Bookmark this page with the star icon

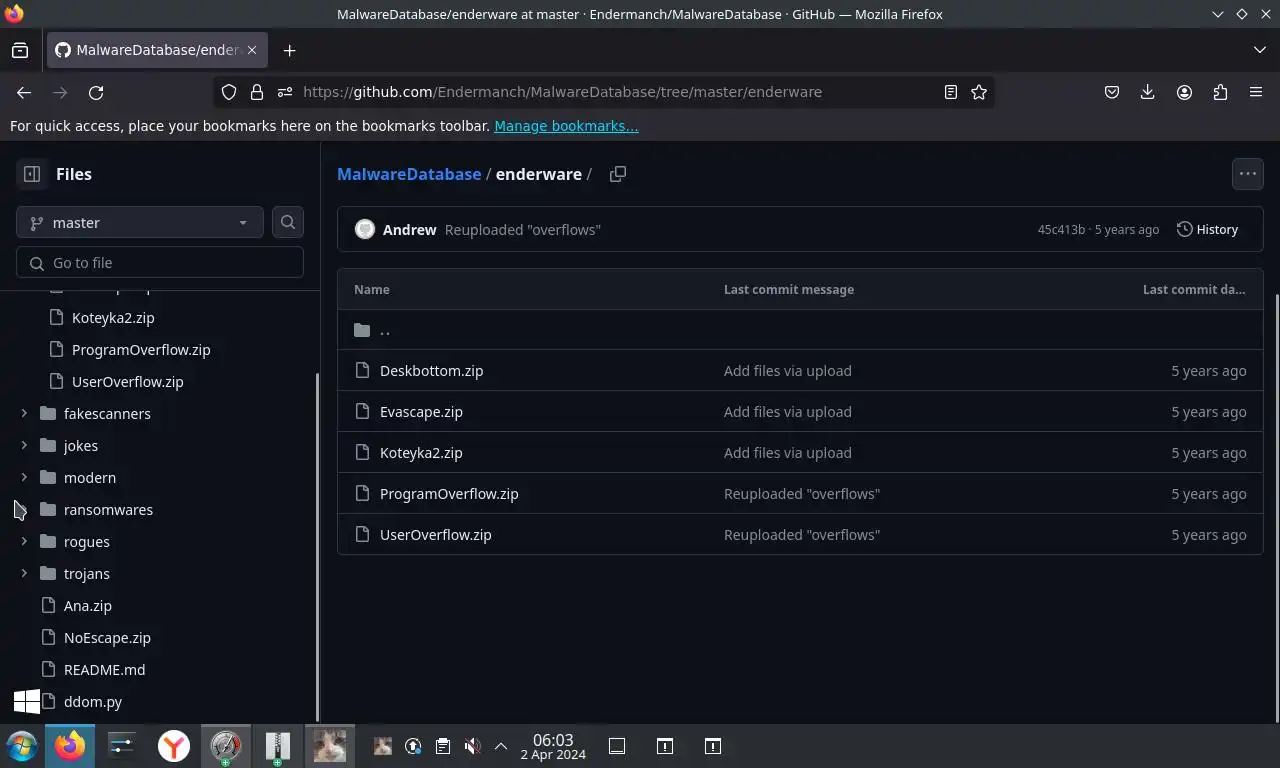click(x=979, y=92)
